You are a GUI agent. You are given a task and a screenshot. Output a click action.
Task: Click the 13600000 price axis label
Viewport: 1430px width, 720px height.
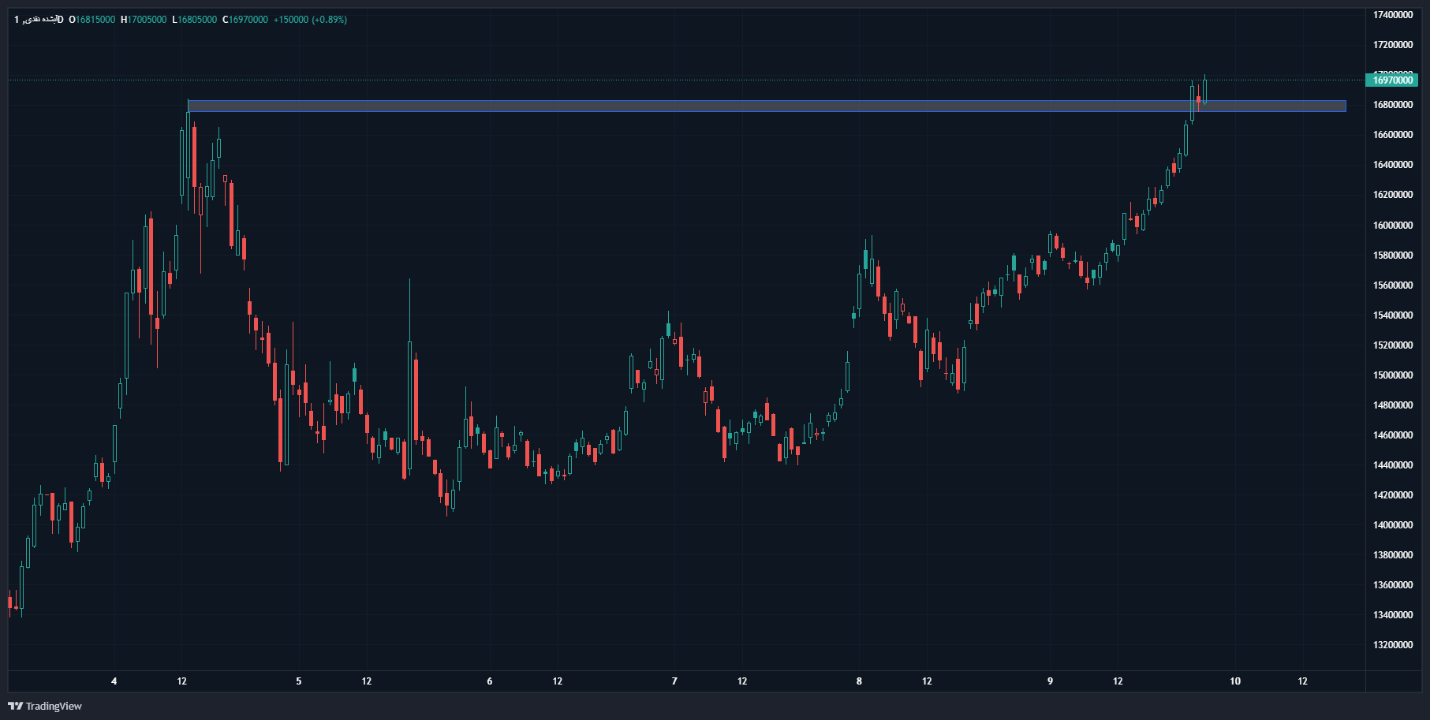pyautogui.click(x=1393, y=585)
